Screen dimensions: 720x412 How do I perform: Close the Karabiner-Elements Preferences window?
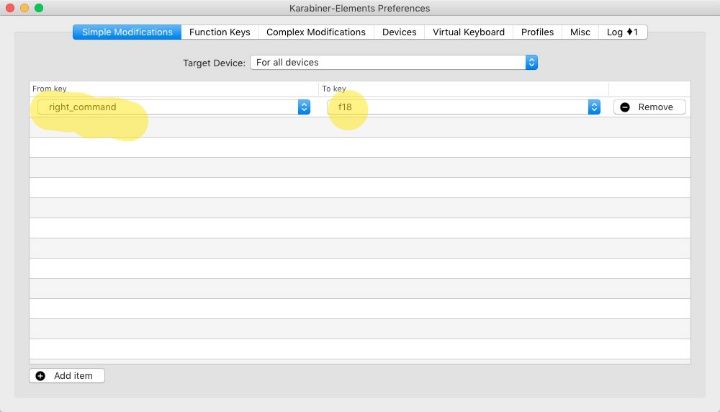coord(10,8)
